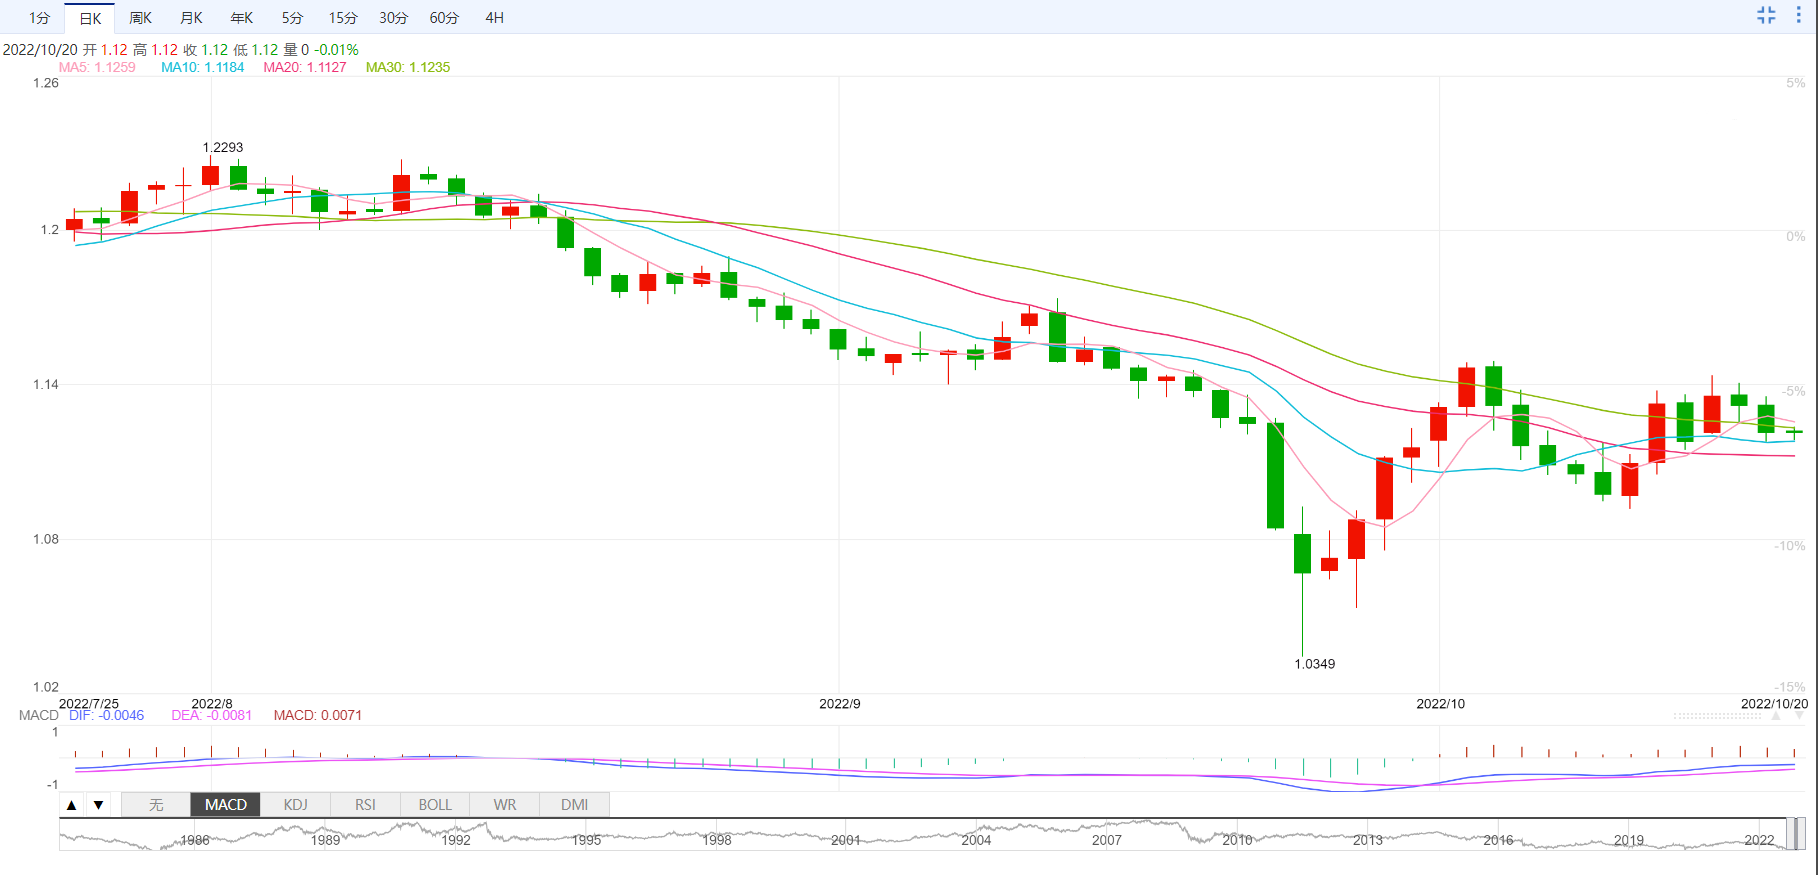Jump to 2007 on the overview timeline
Image resolution: width=1818 pixels, height=875 pixels.
click(x=1107, y=840)
